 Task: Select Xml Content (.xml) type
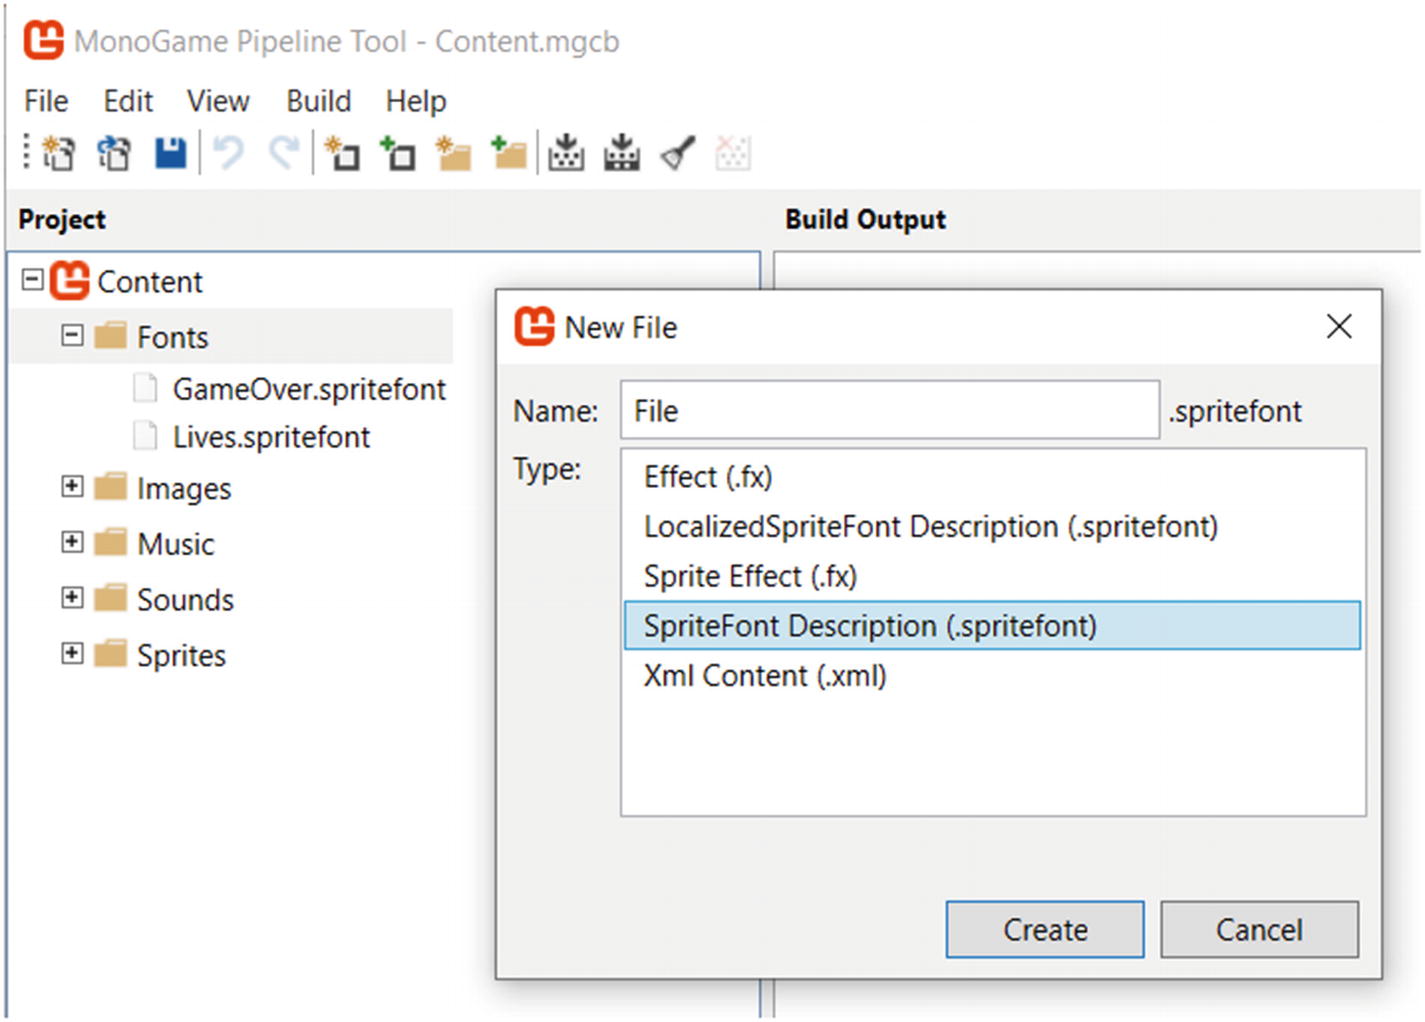pos(992,675)
